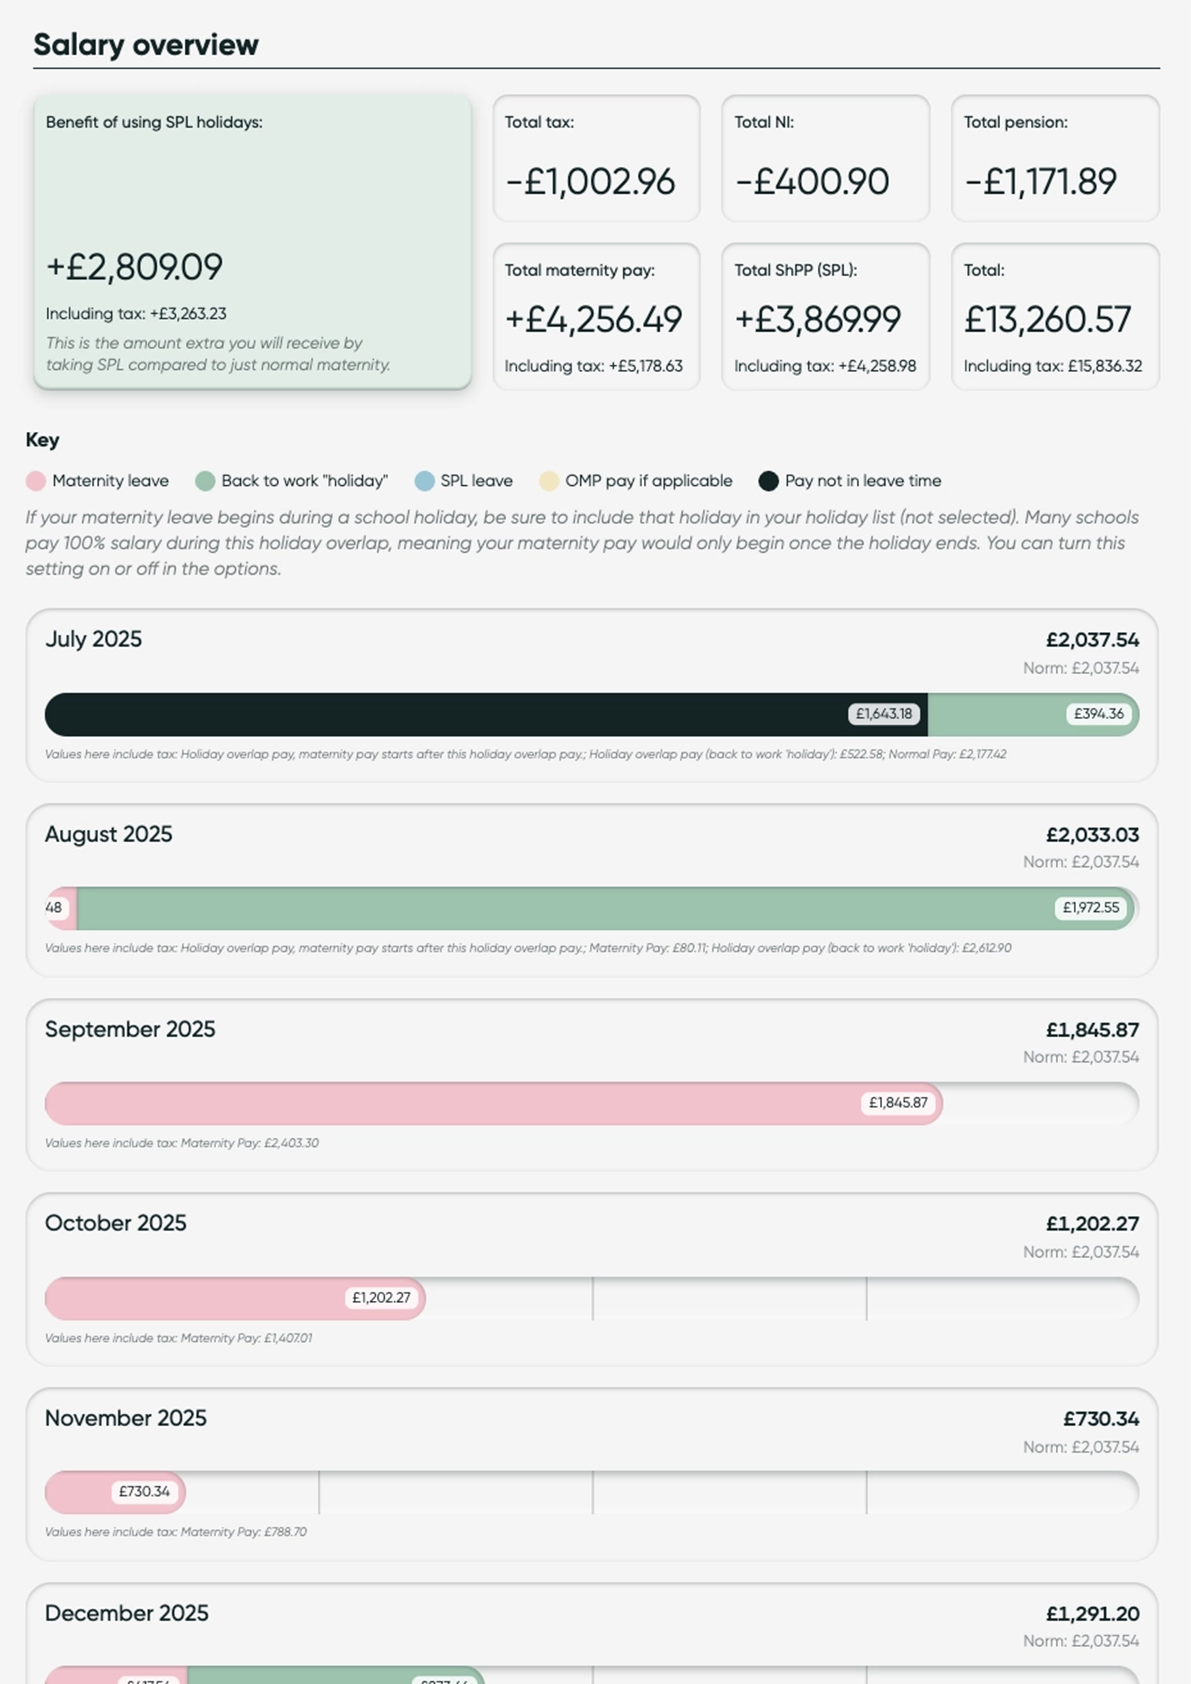Click the £730.34 label in November bar
The image size is (1191, 1684).
point(144,1492)
